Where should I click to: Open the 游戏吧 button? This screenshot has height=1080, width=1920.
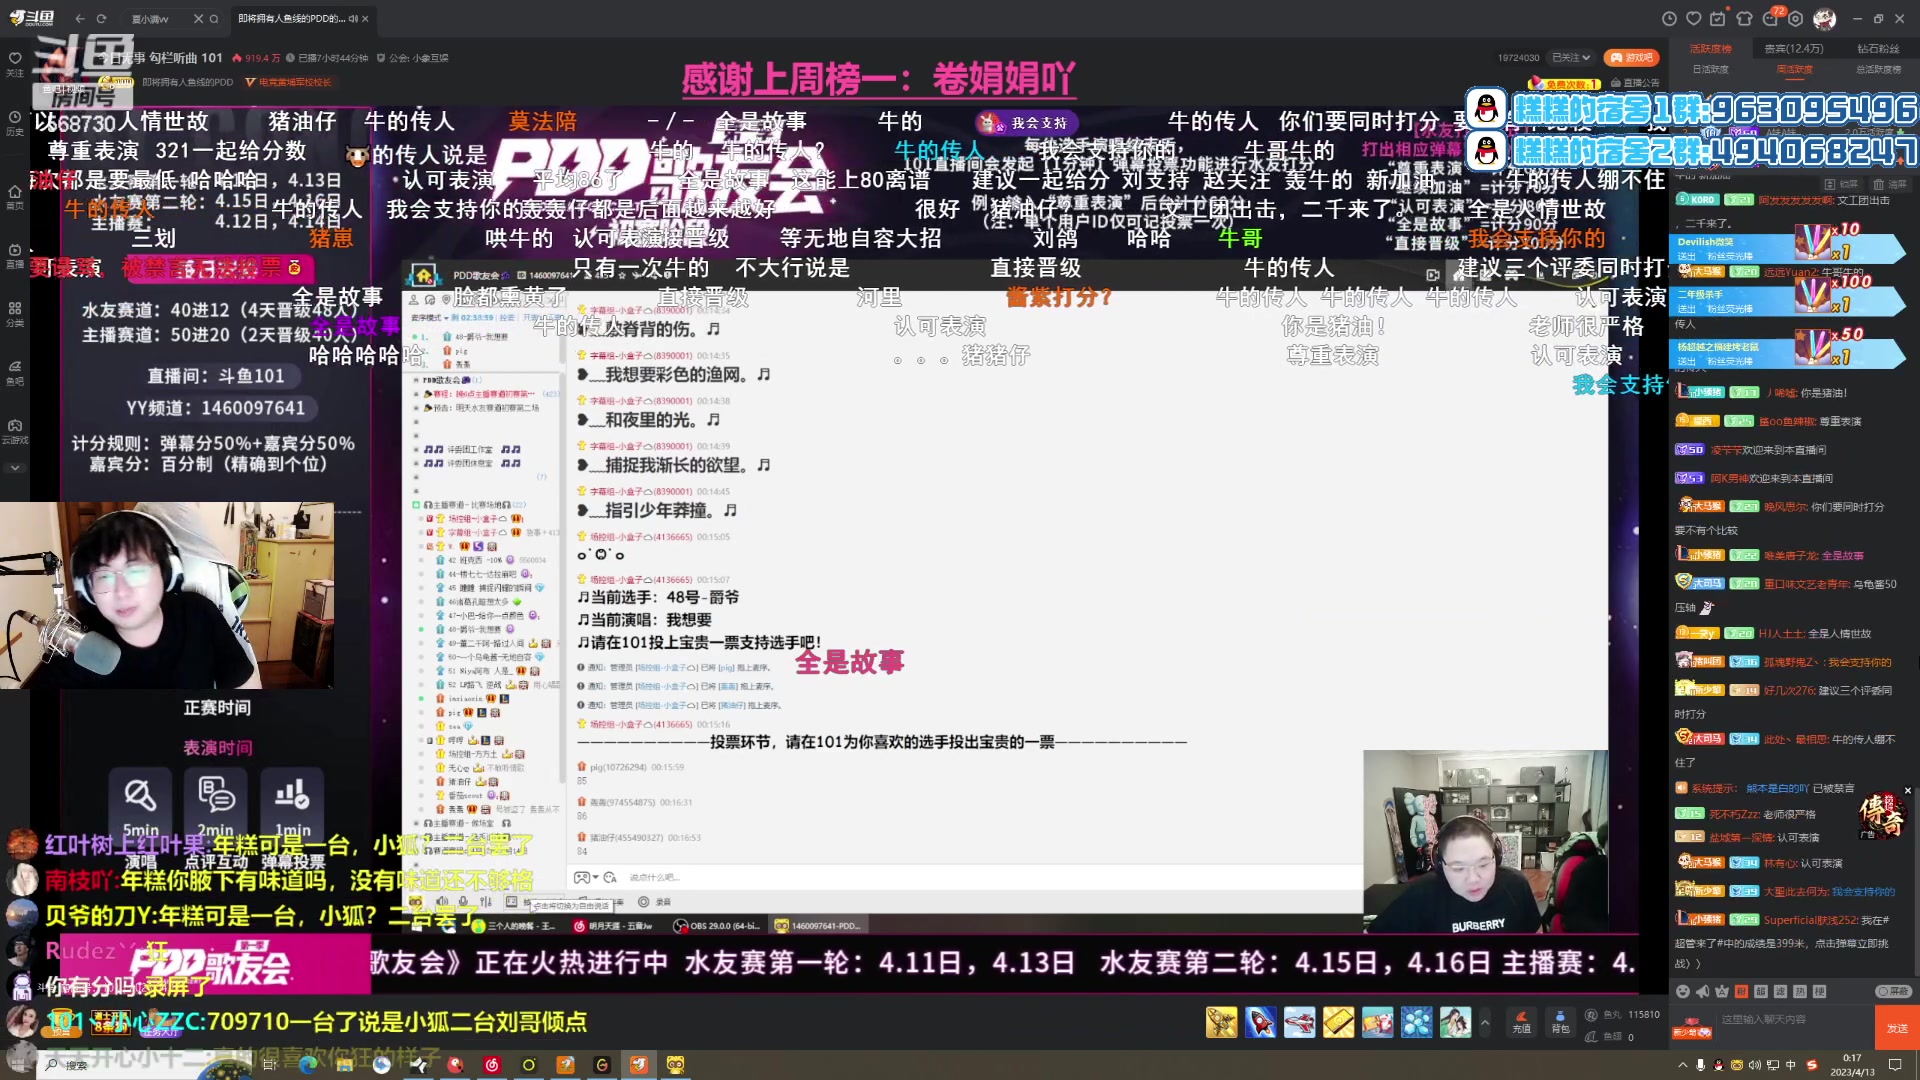point(1631,58)
